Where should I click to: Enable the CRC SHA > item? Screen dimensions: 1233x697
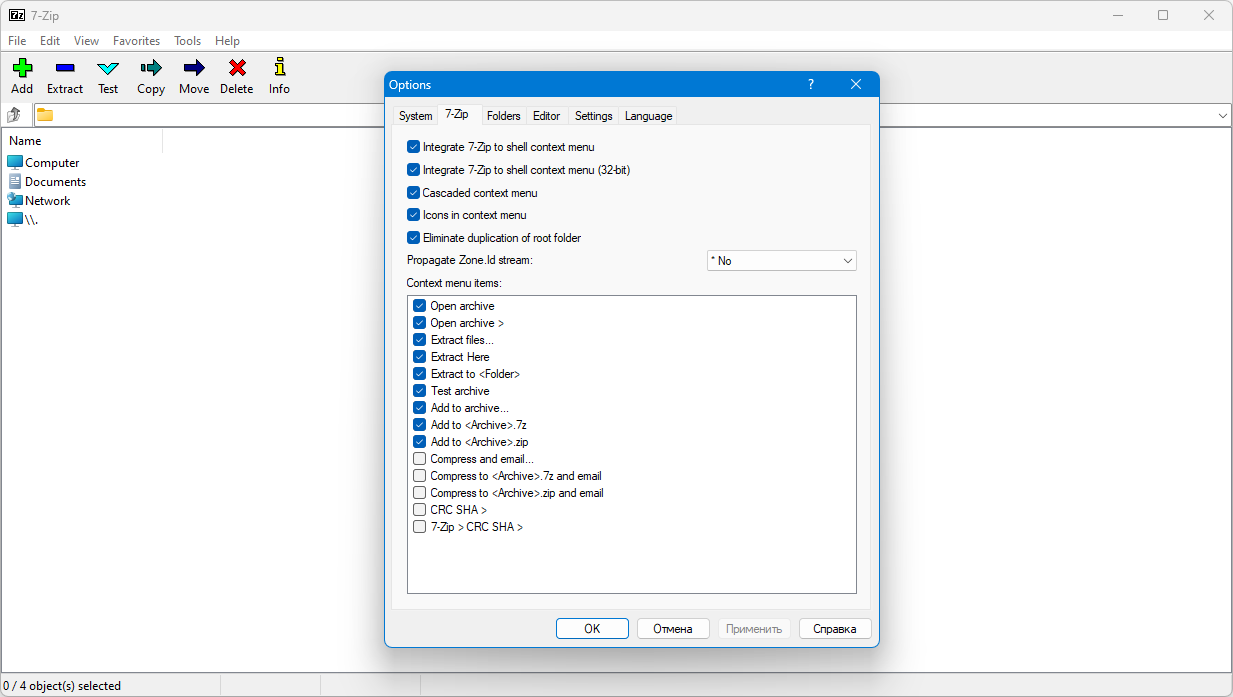420,510
